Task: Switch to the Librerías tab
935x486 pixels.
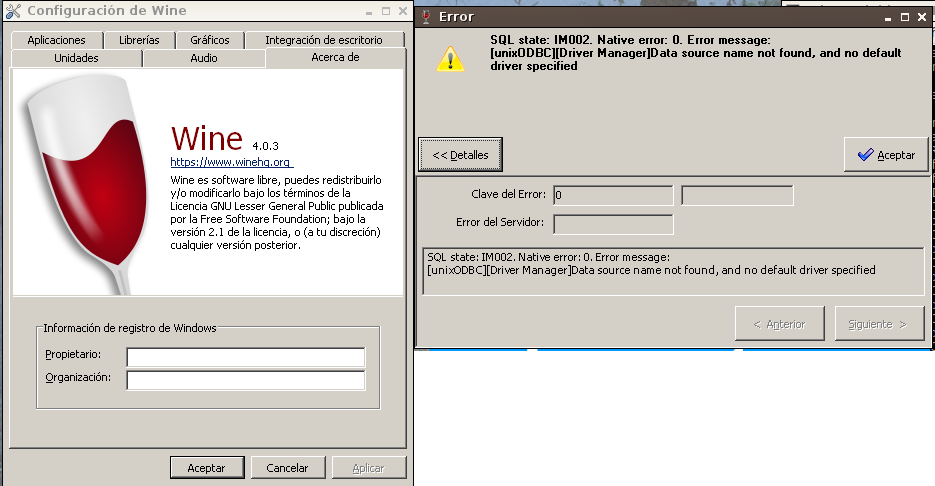Action: (139, 40)
